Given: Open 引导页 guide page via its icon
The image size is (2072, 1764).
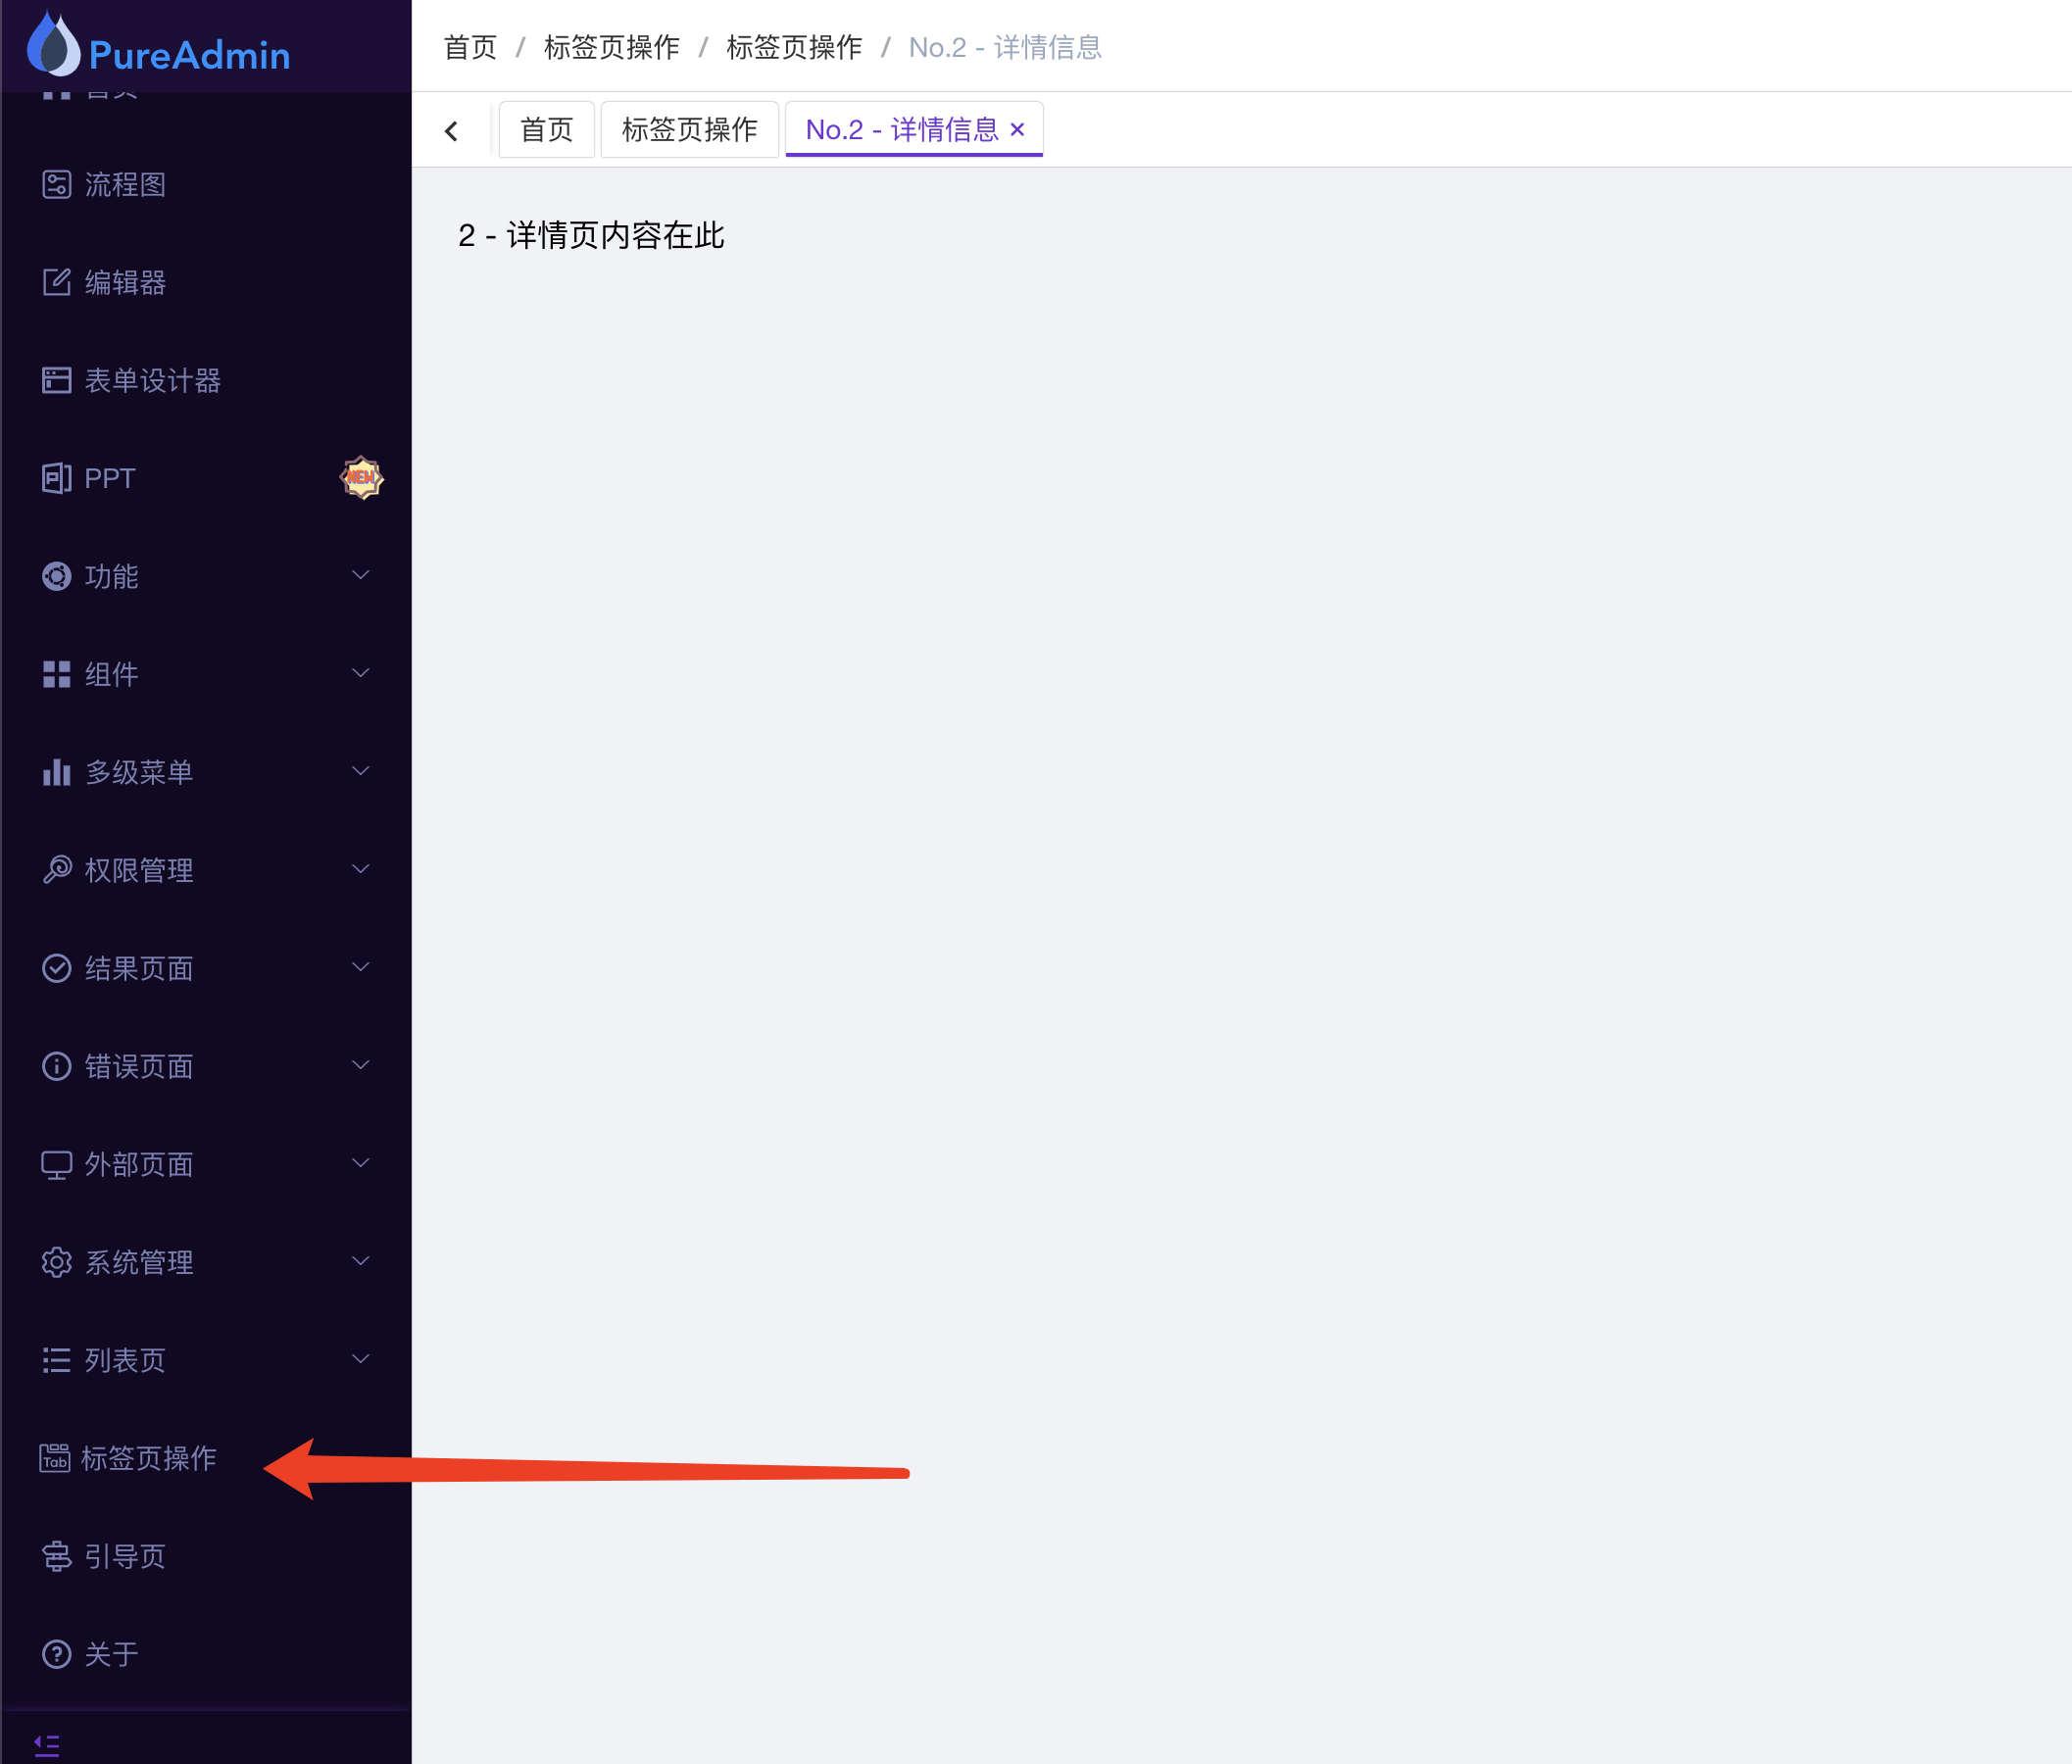Looking at the screenshot, I should (x=56, y=1556).
